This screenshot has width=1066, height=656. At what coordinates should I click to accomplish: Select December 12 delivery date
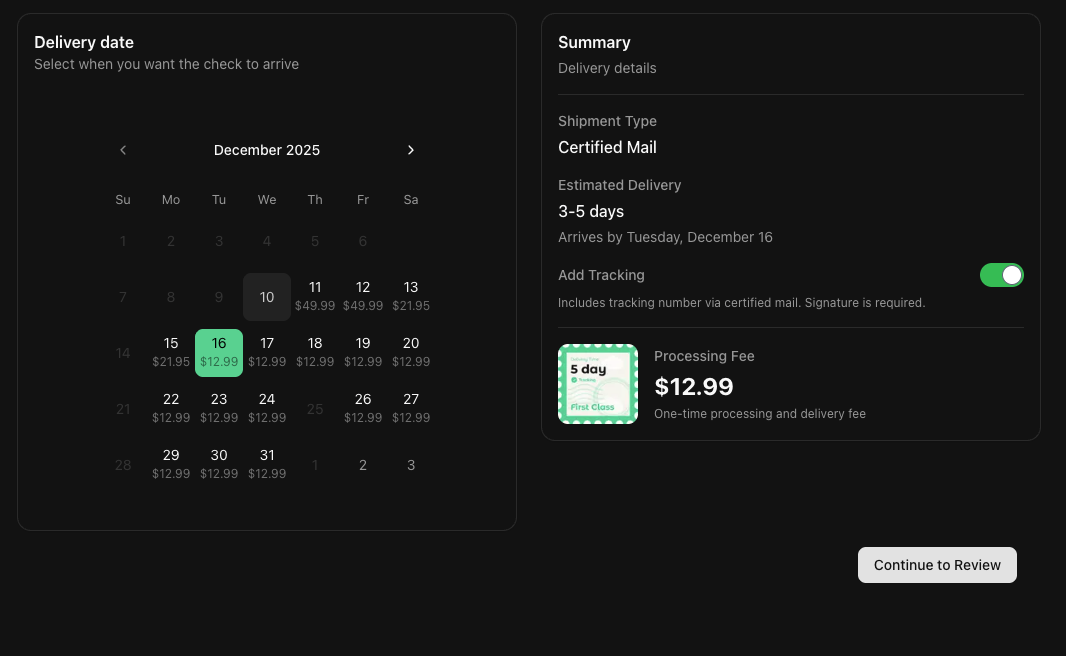(363, 296)
